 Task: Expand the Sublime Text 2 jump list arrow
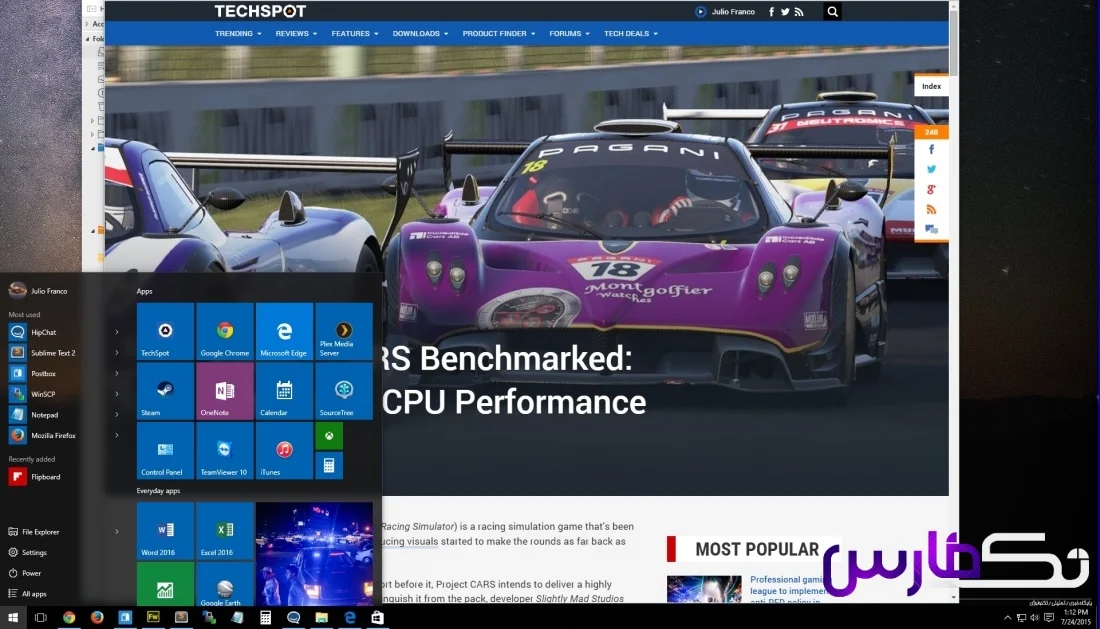pyautogui.click(x=116, y=353)
